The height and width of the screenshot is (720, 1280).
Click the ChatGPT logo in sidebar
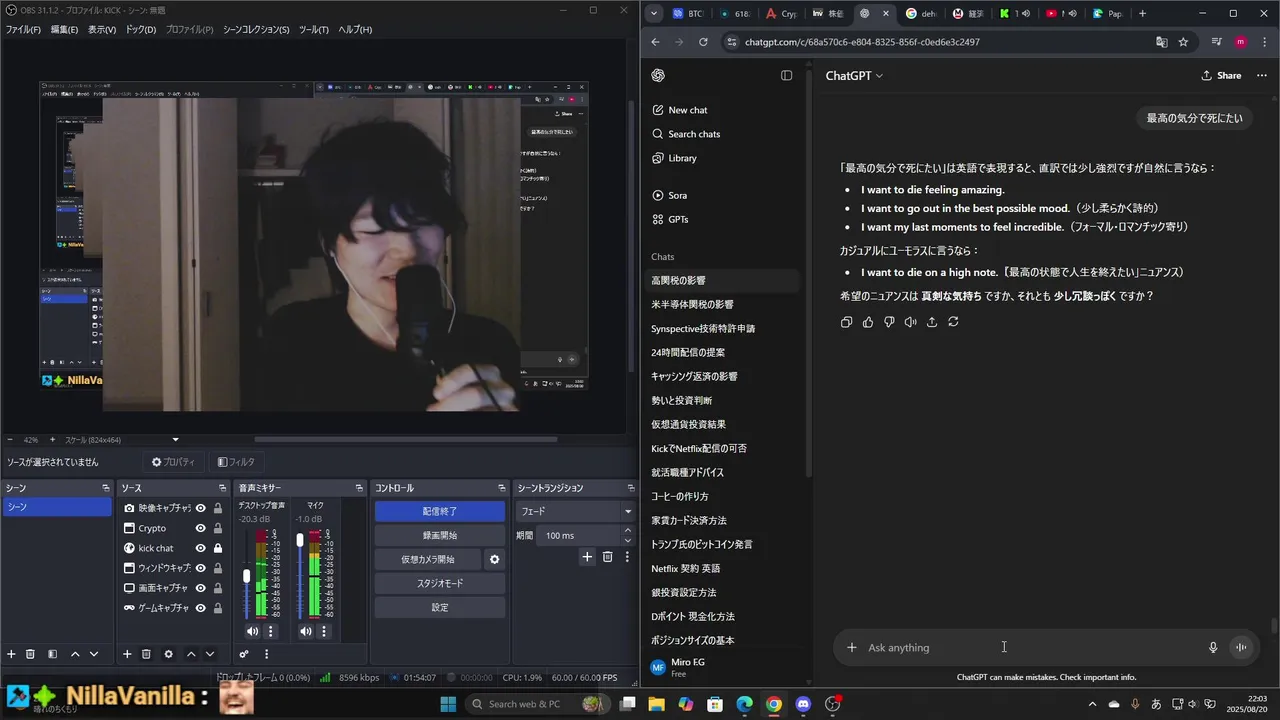(658, 76)
